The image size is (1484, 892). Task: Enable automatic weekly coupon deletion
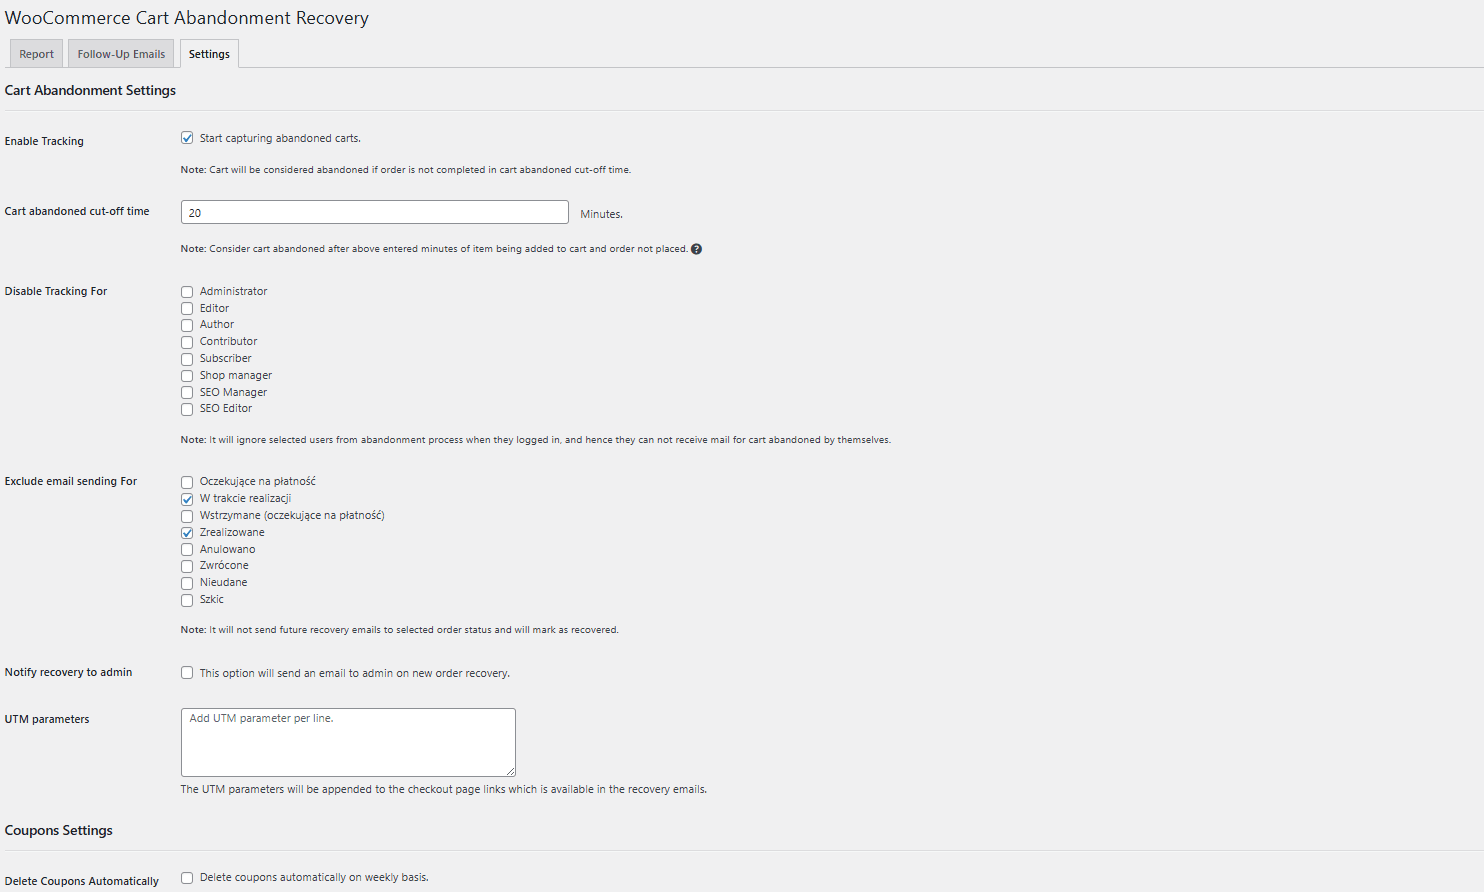click(187, 877)
